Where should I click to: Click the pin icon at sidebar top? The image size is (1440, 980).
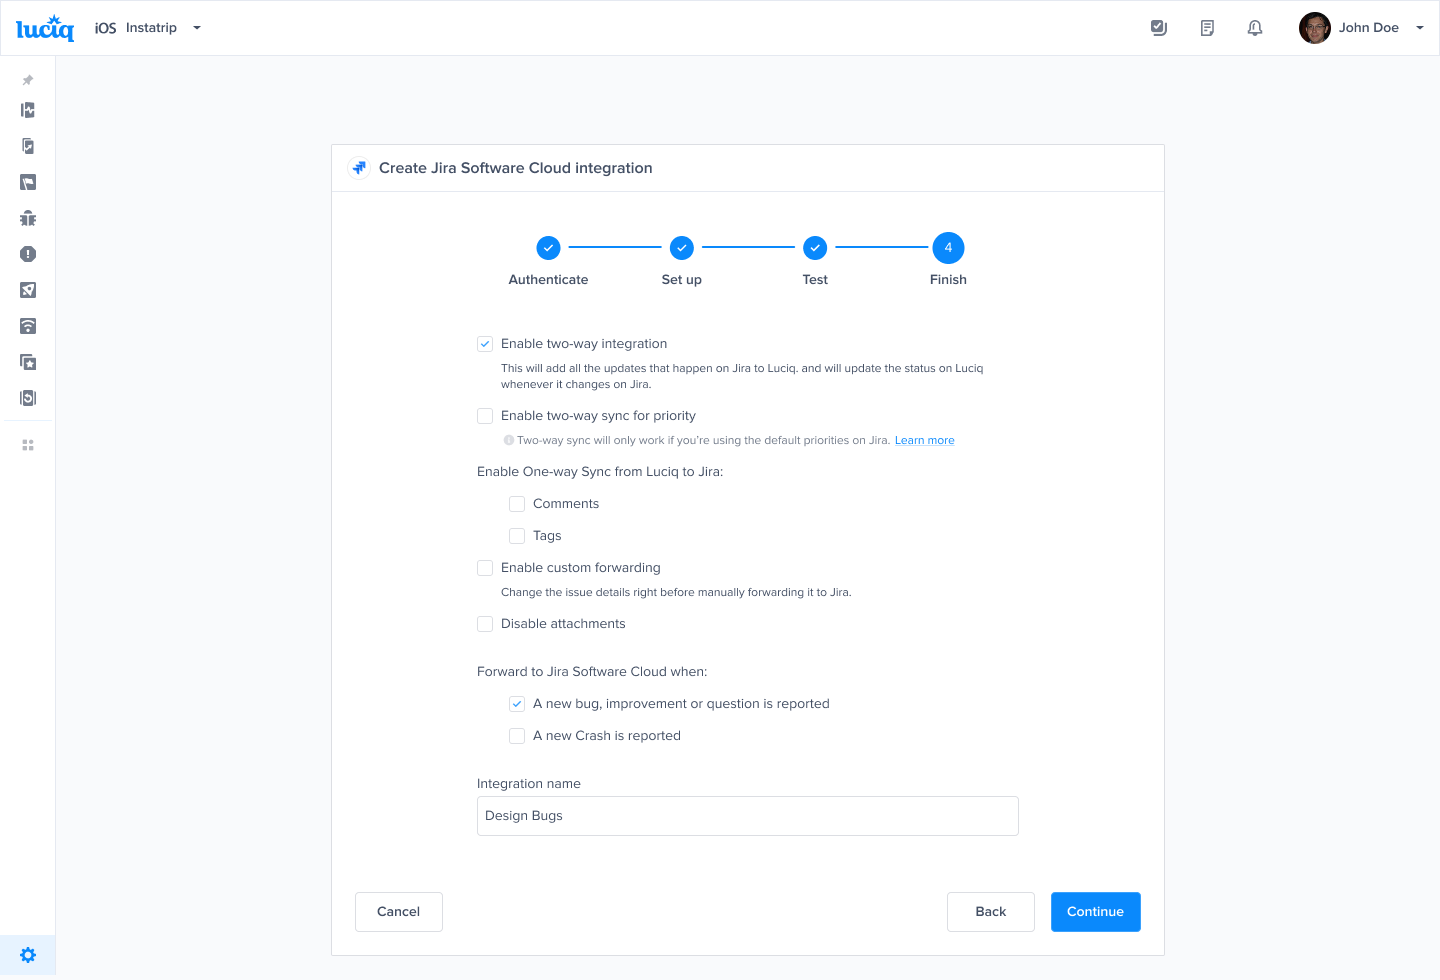(x=27, y=80)
